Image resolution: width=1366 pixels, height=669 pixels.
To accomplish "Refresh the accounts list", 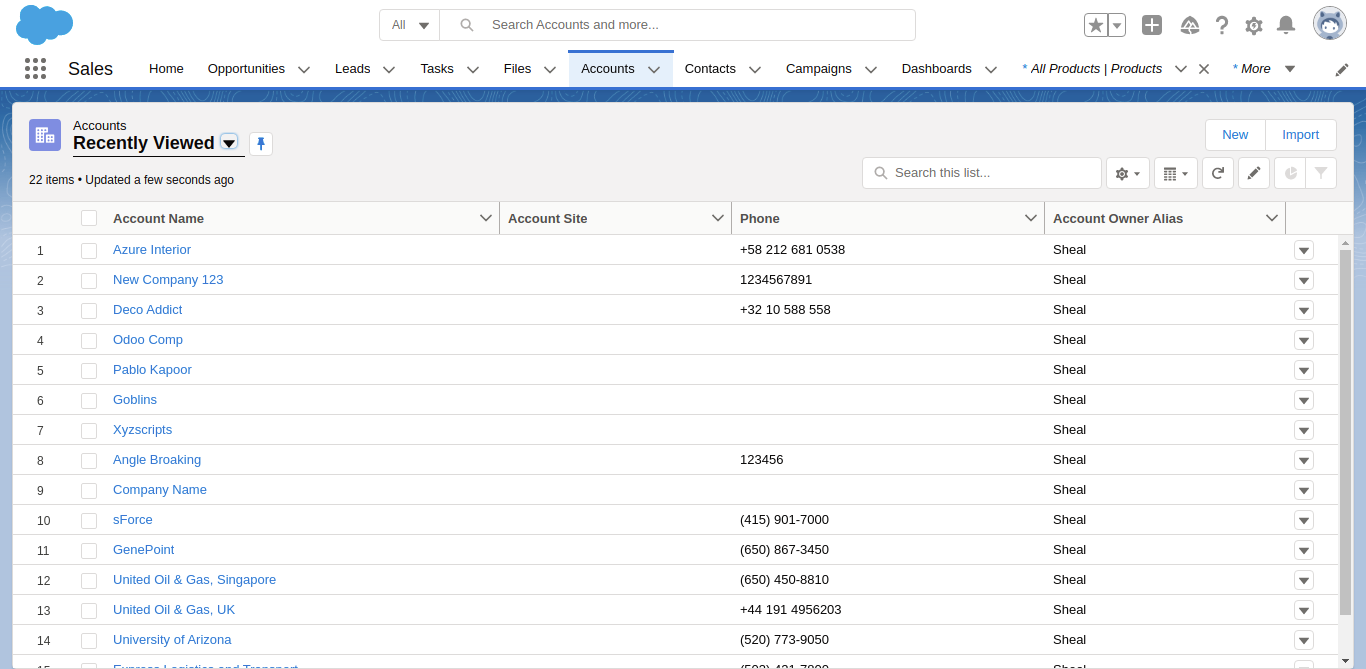I will point(1218,173).
